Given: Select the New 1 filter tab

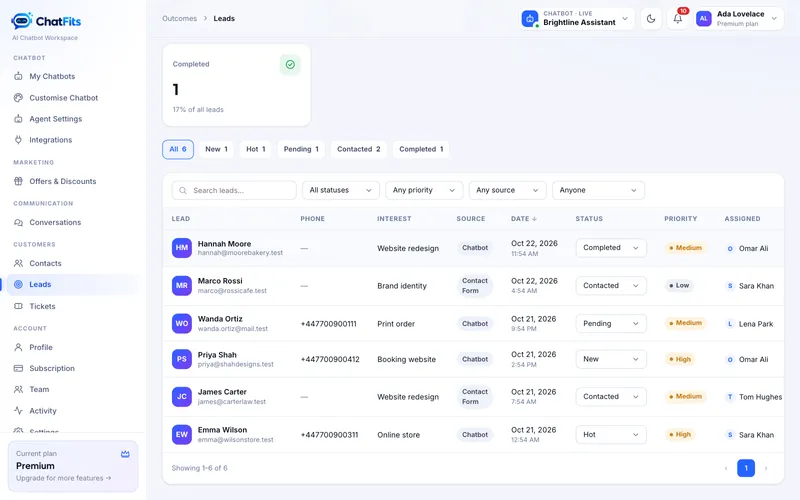Looking at the screenshot, I should click(216, 149).
